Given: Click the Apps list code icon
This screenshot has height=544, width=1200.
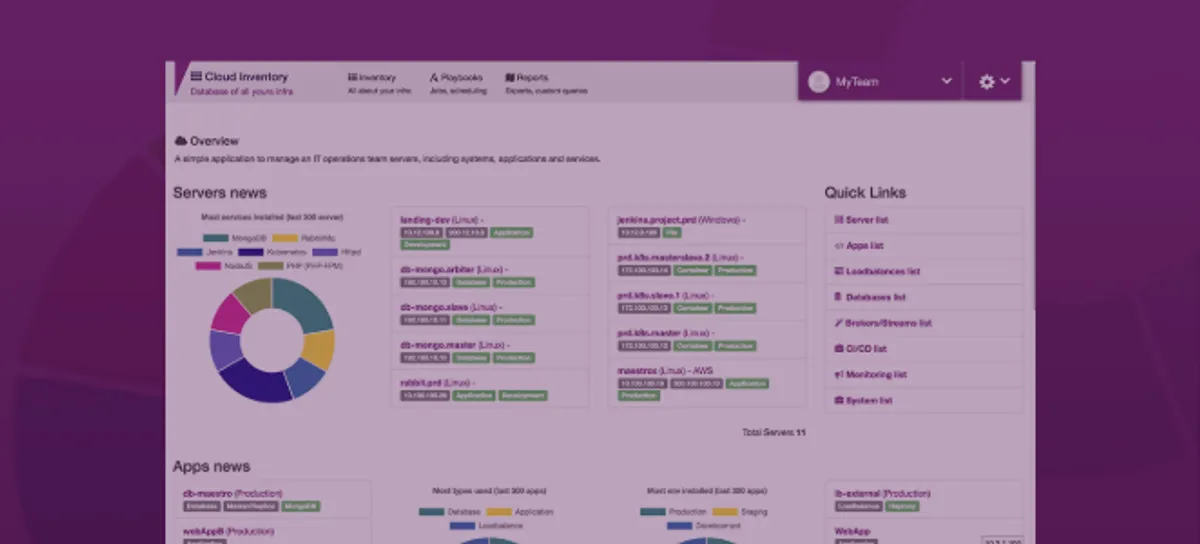Looking at the screenshot, I should tap(838, 246).
